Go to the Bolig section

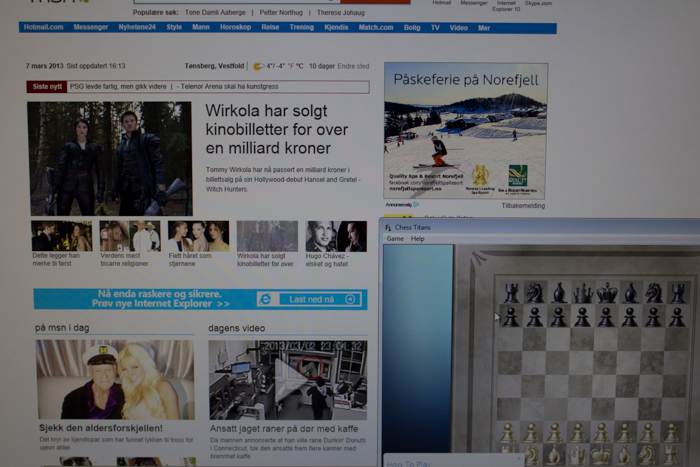(412, 28)
